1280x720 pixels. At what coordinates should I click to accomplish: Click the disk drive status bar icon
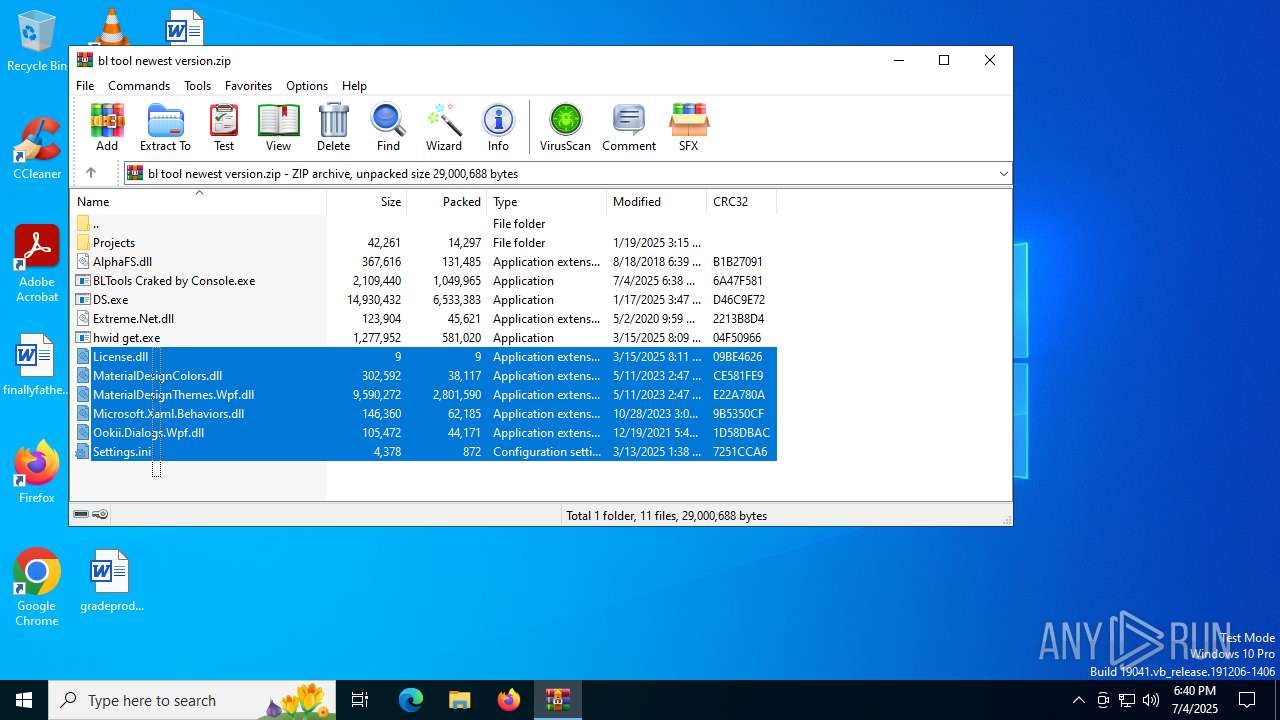coord(81,515)
